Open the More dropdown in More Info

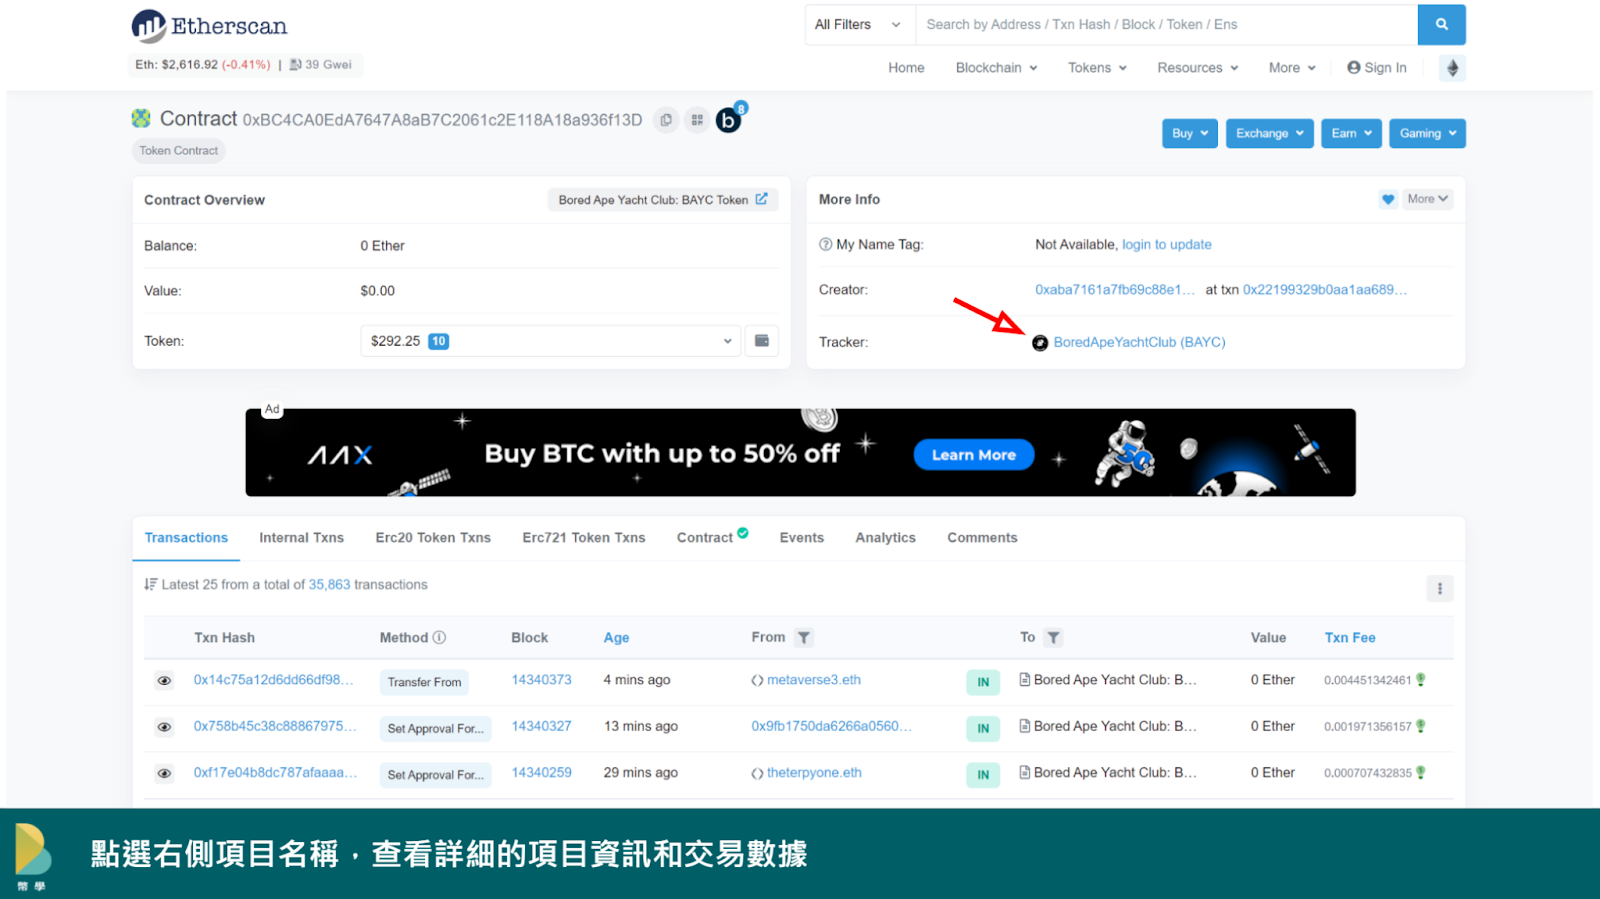point(1427,199)
